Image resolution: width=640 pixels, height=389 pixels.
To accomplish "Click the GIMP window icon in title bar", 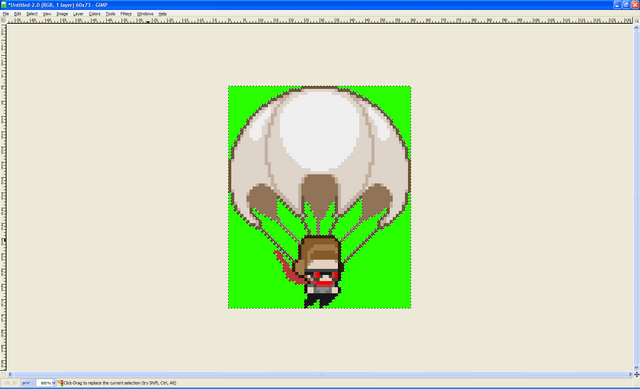I will coord(4,5).
